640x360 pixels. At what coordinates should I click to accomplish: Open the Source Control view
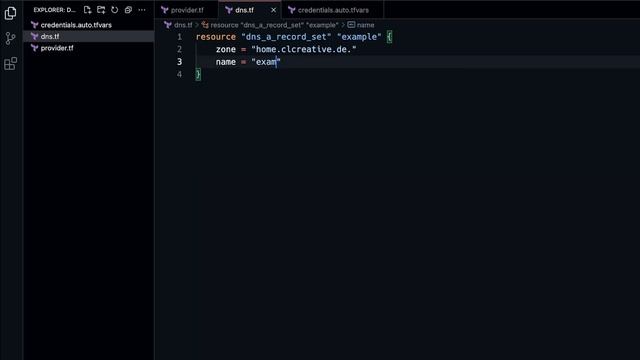pos(10,38)
